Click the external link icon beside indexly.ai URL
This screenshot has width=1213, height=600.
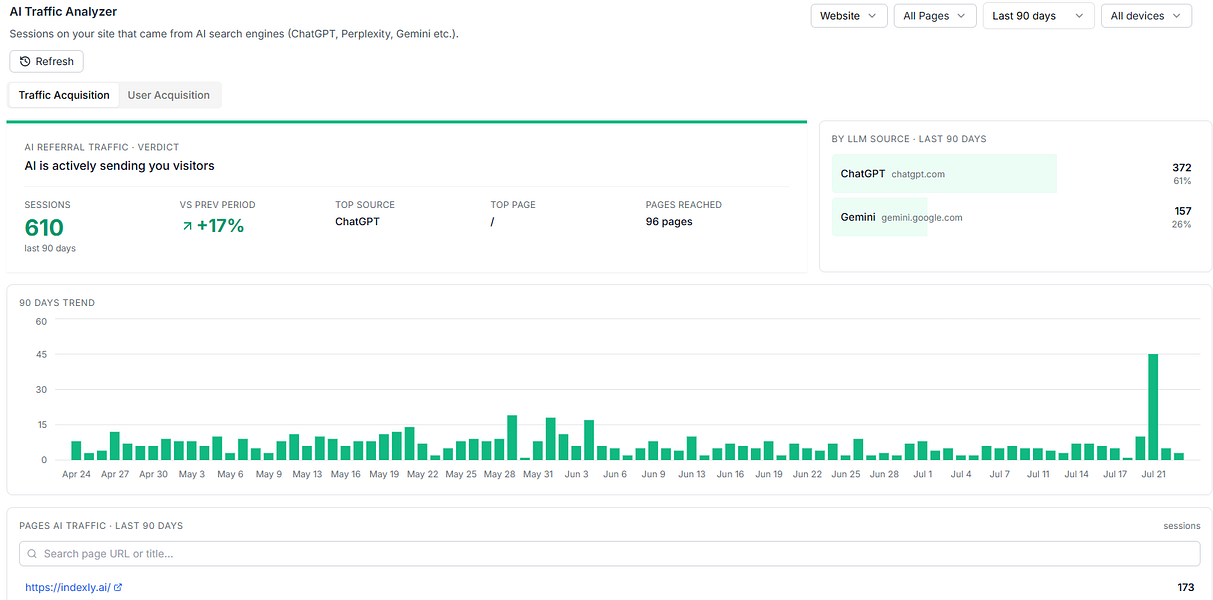coord(118,588)
